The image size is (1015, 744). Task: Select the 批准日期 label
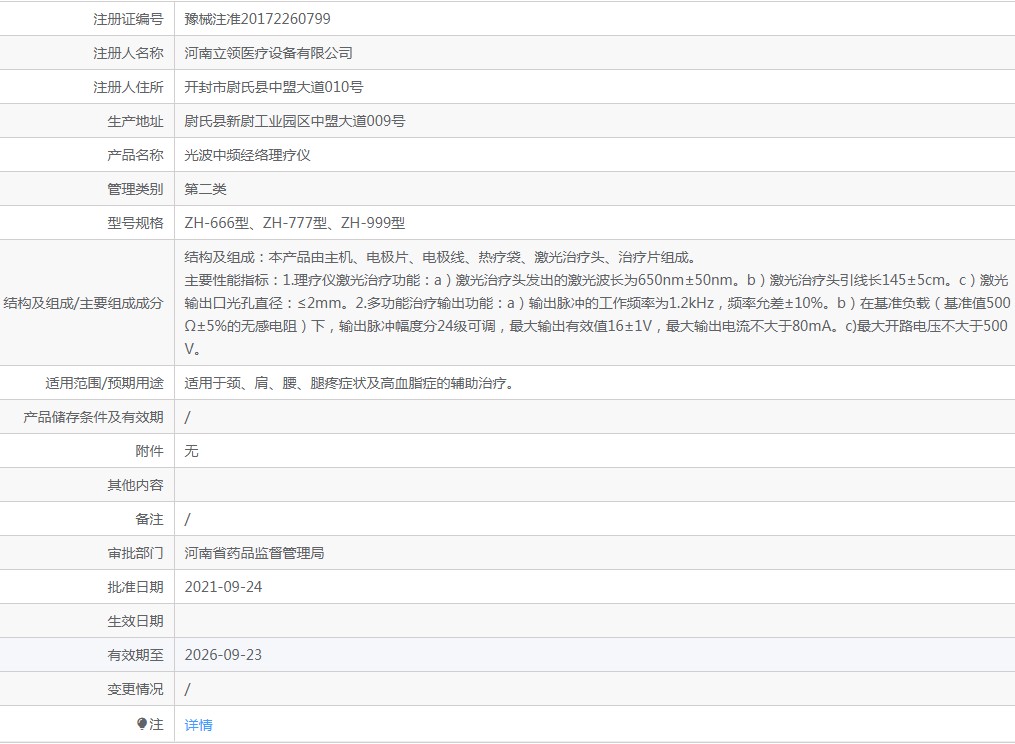[135, 587]
